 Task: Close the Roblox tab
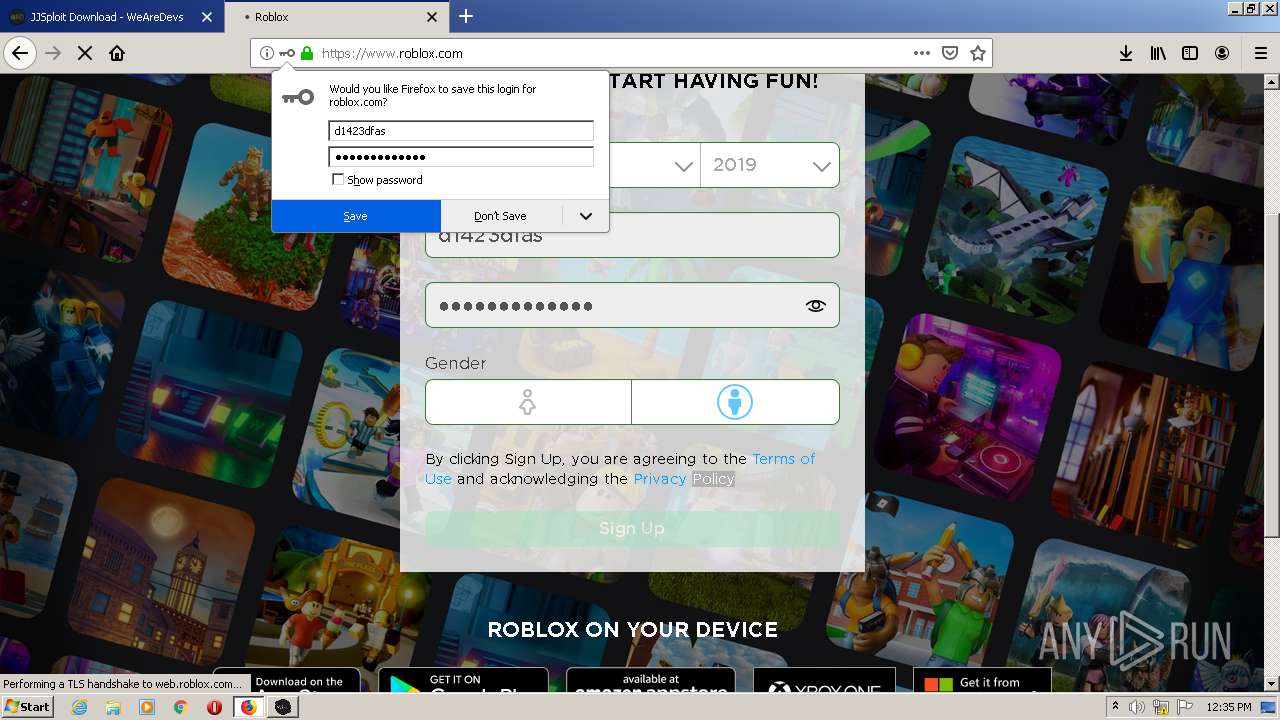tap(432, 17)
